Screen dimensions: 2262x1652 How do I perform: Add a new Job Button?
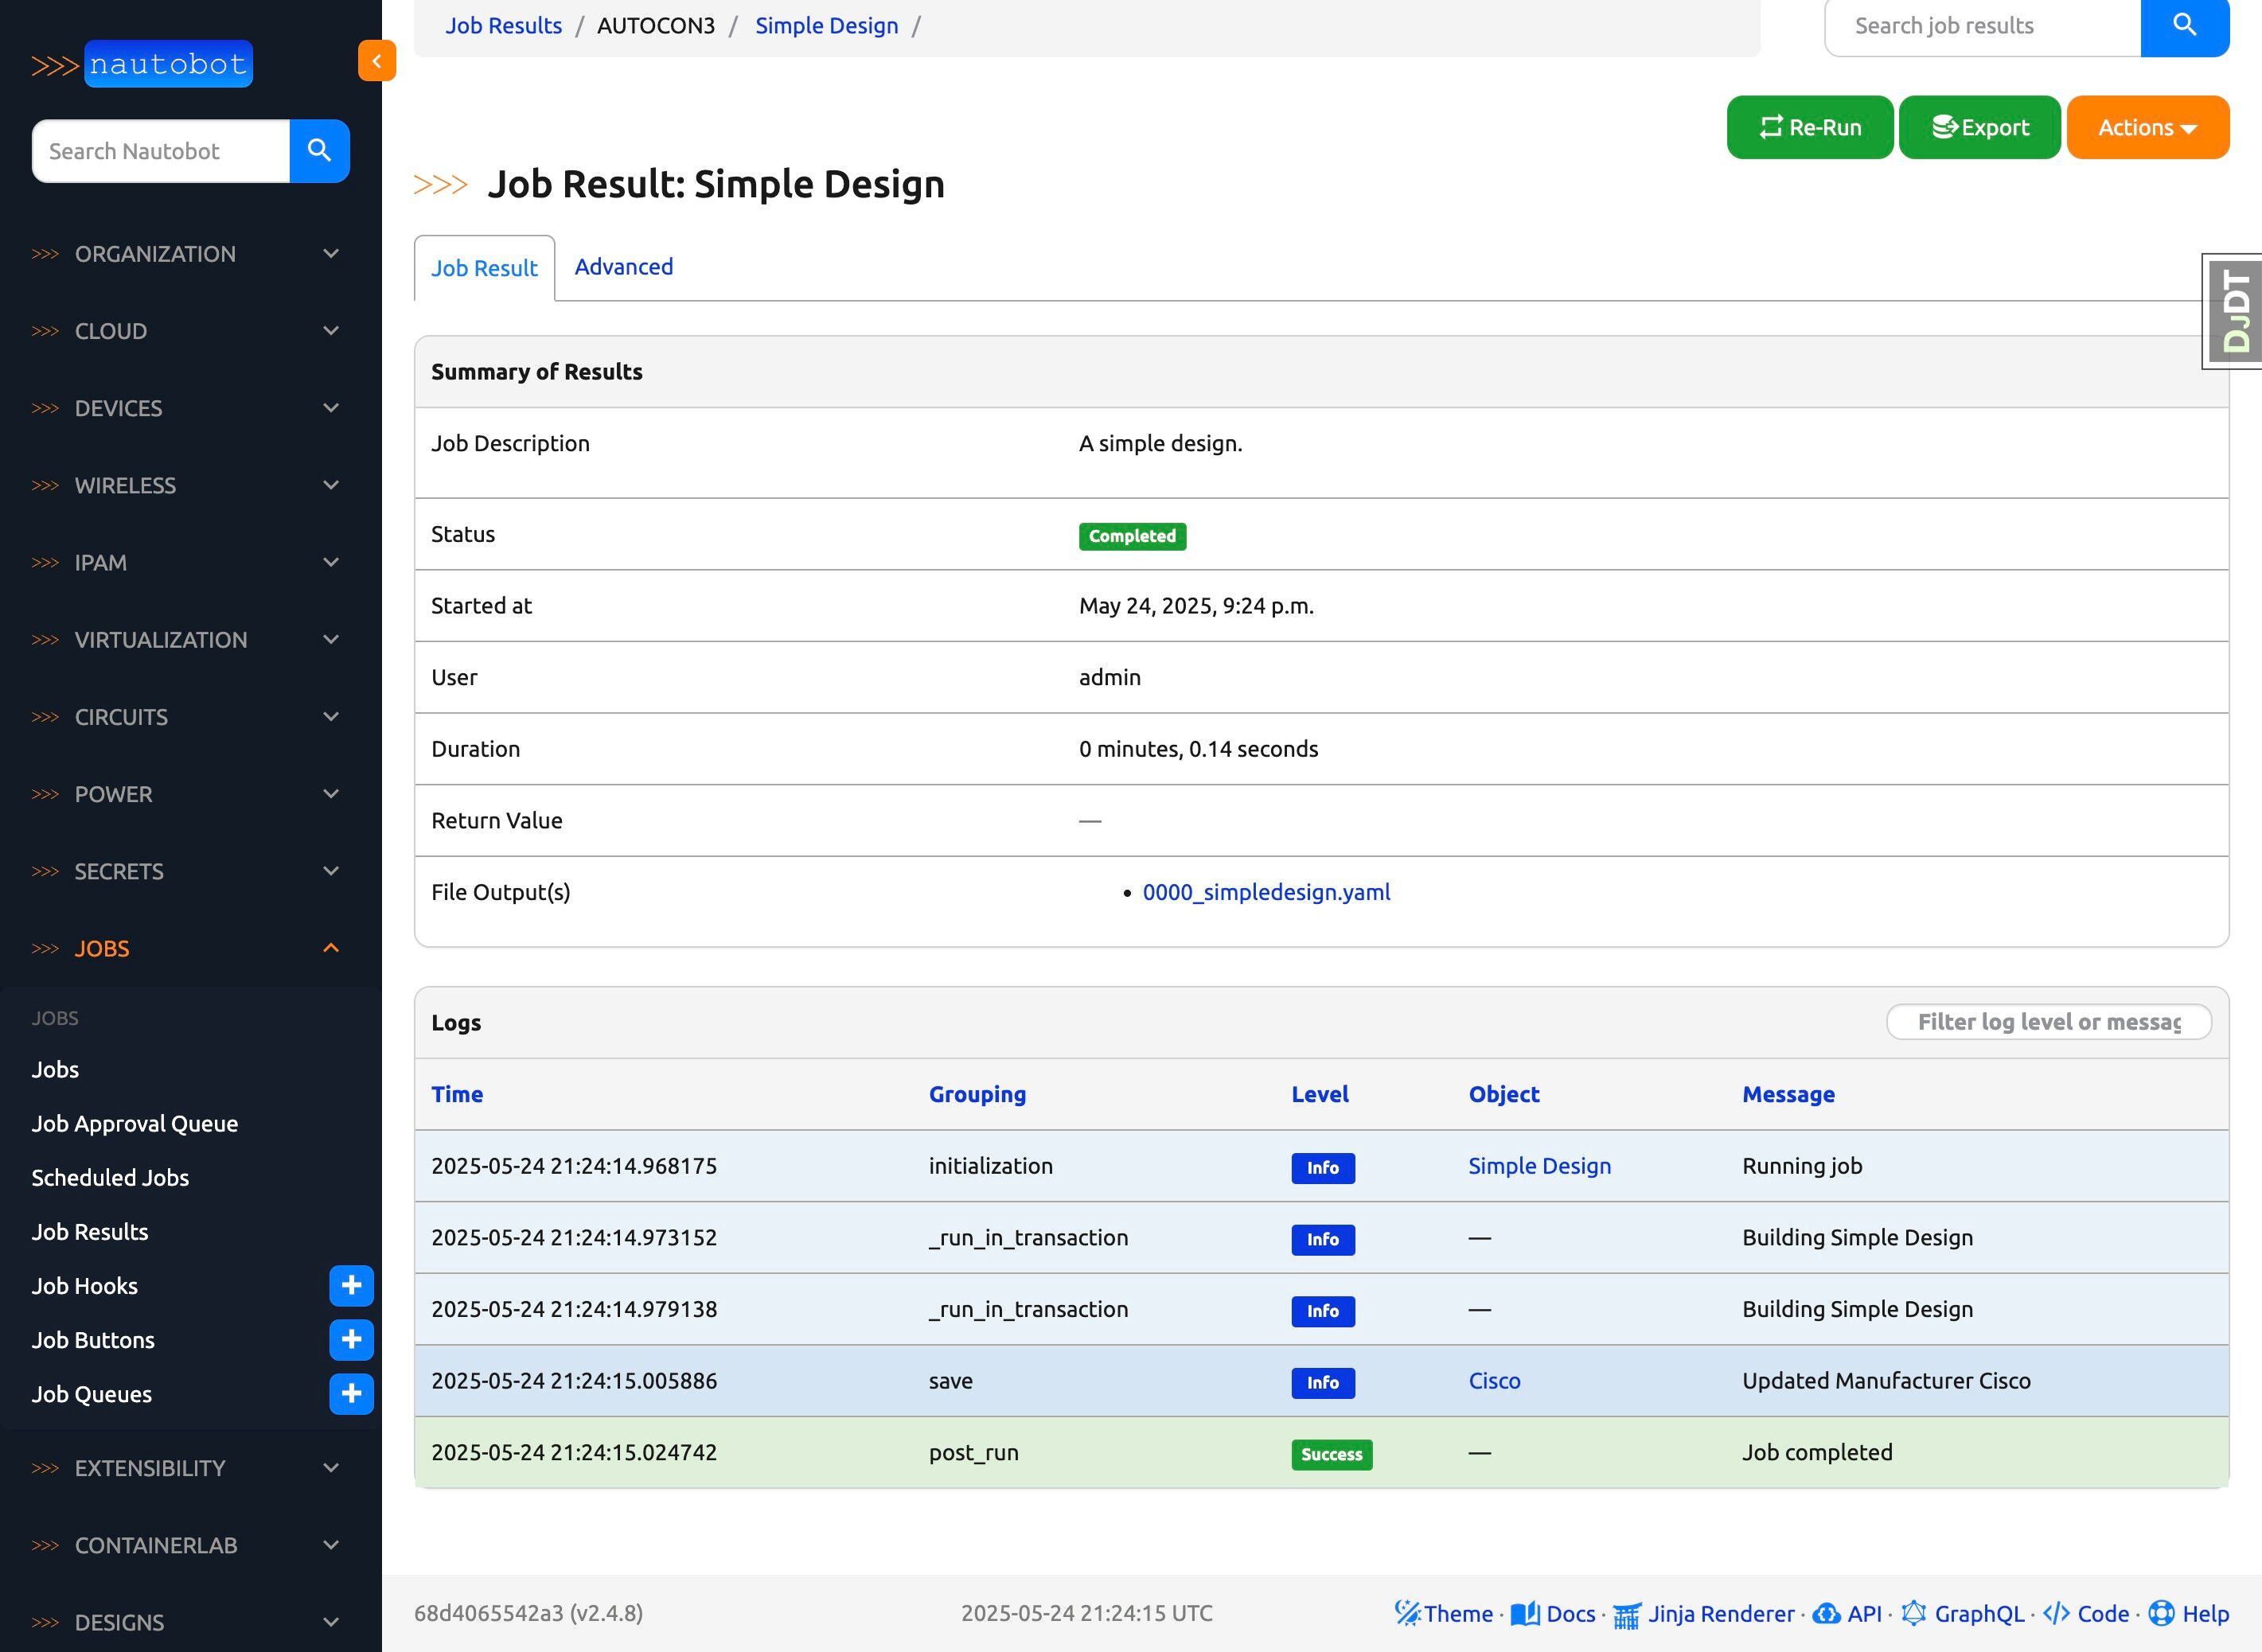tap(351, 1340)
